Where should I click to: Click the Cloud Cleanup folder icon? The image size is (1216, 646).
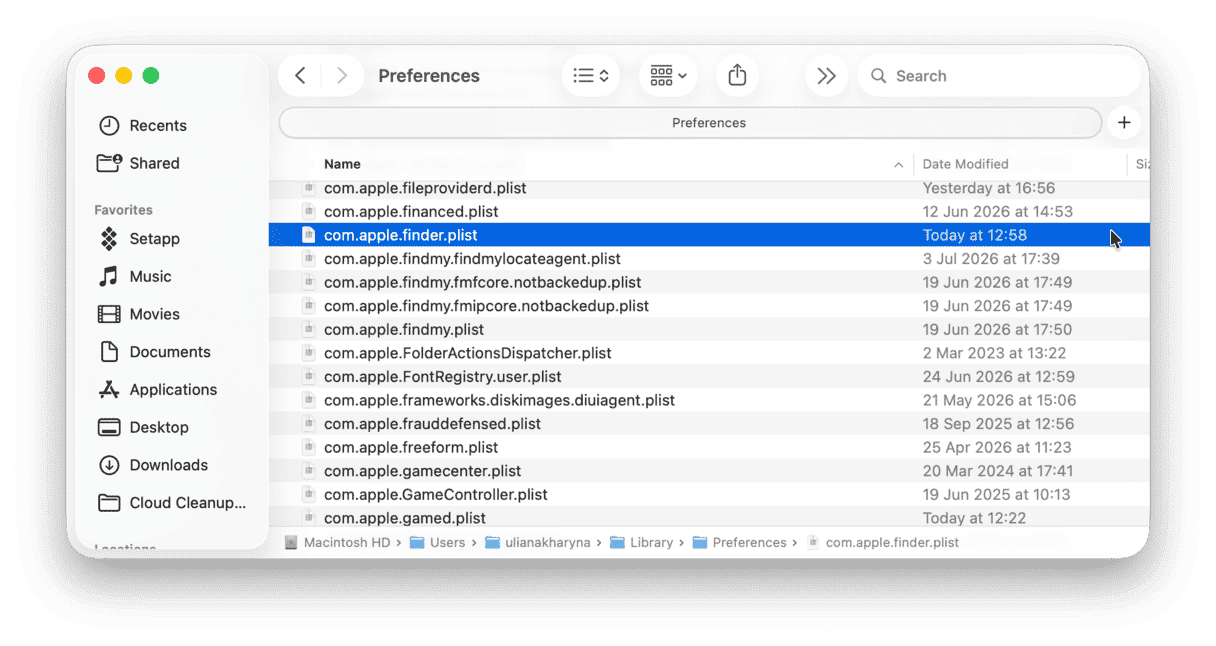tap(109, 503)
